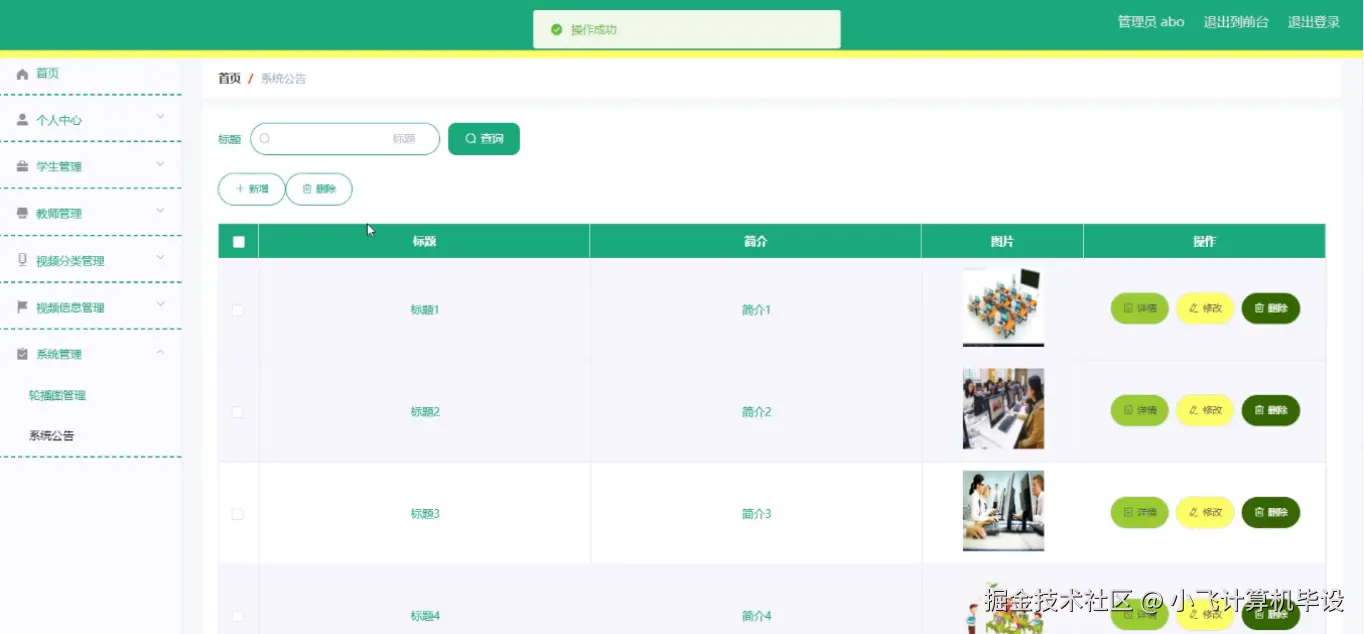Click 修改 button for 标题1 row
Viewport: 1364px width, 634px height.
[x=1205, y=309]
